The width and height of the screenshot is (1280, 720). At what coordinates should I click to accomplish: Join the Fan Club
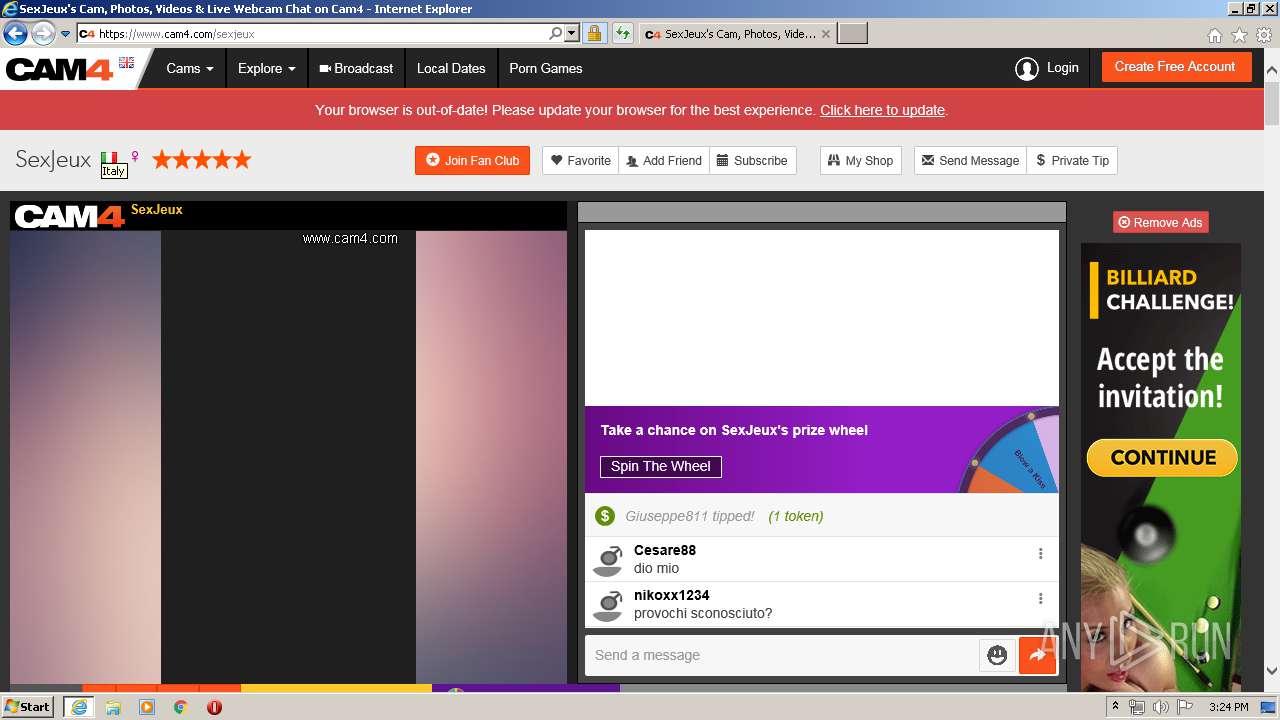[x=472, y=160]
